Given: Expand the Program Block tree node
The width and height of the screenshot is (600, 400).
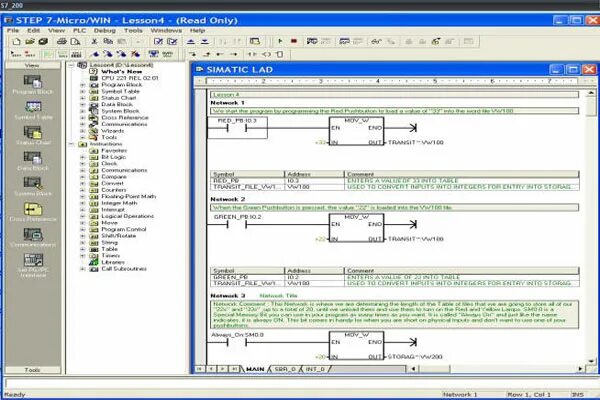Looking at the screenshot, I should 82,85.
